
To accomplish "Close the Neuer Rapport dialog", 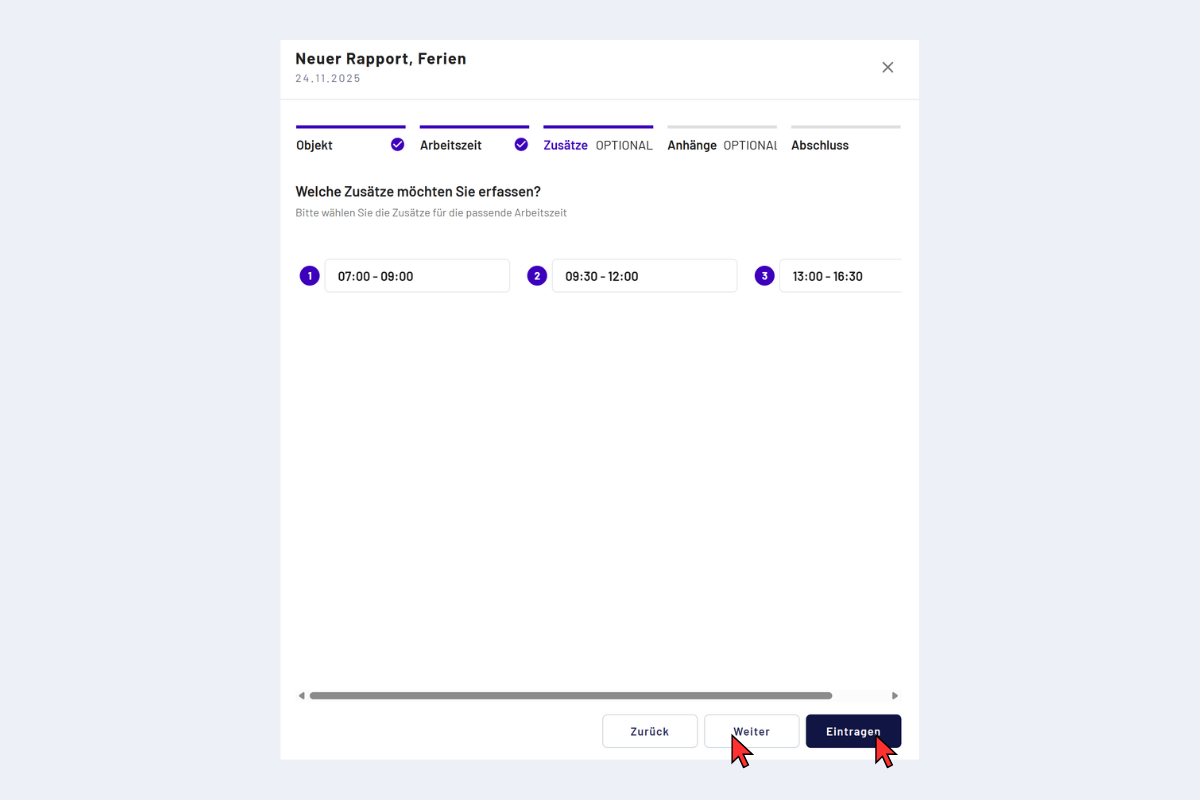I will tap(887, 67).
